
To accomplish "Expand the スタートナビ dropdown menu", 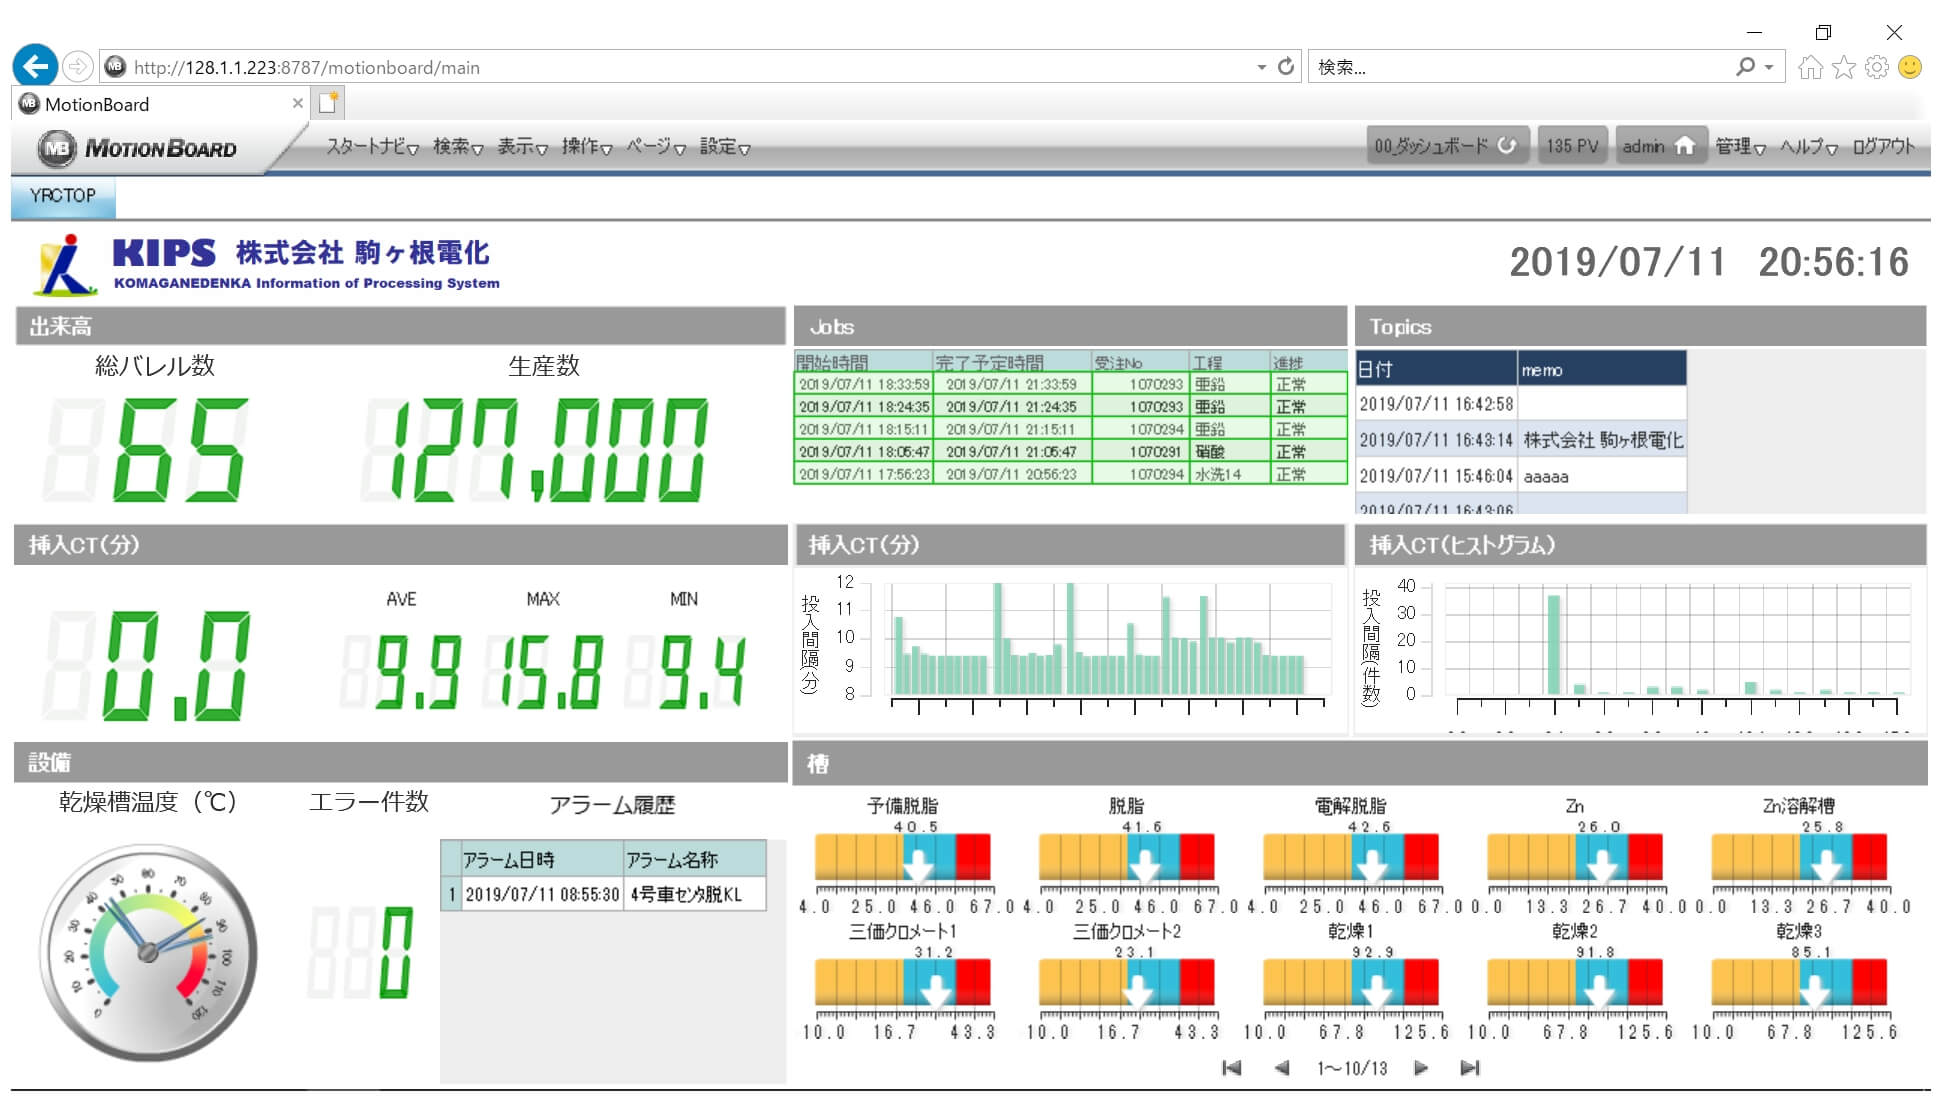I will (x=372, y=147).
